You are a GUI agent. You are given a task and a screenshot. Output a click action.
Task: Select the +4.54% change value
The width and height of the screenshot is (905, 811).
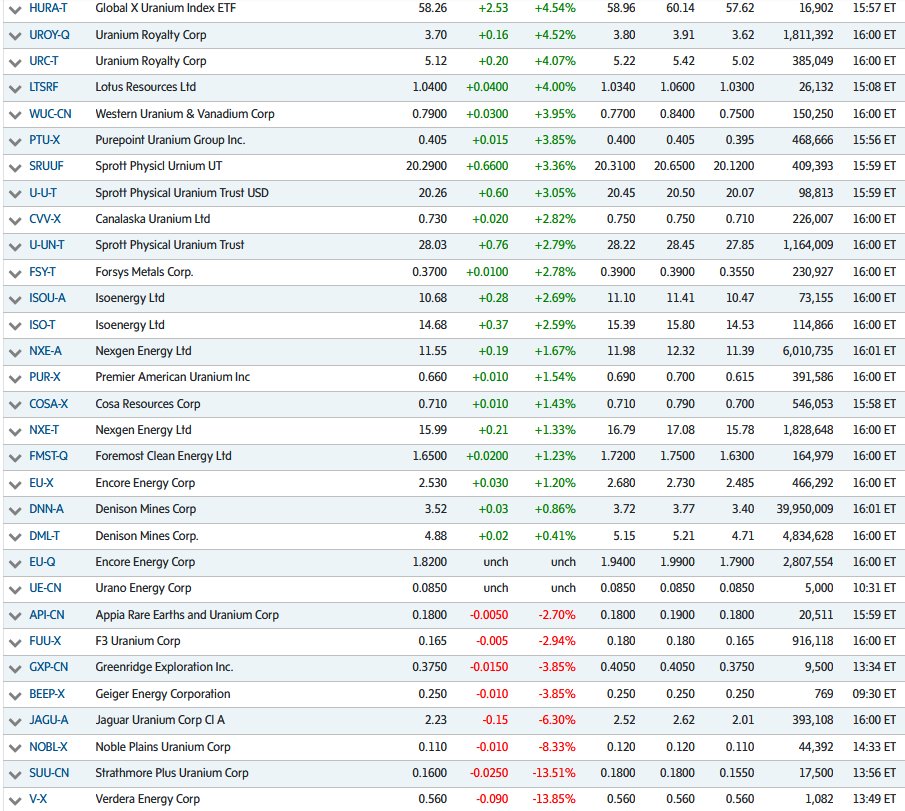(555, 8)
